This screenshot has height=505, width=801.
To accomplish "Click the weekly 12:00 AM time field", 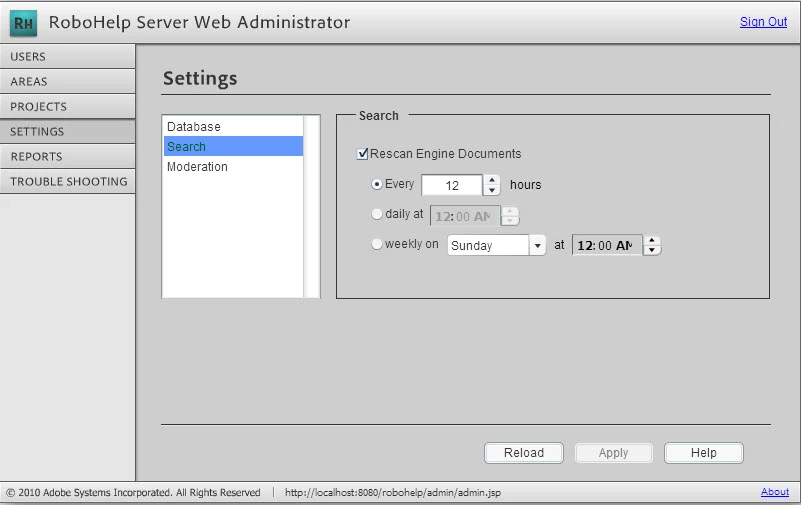I will (607, 246).
